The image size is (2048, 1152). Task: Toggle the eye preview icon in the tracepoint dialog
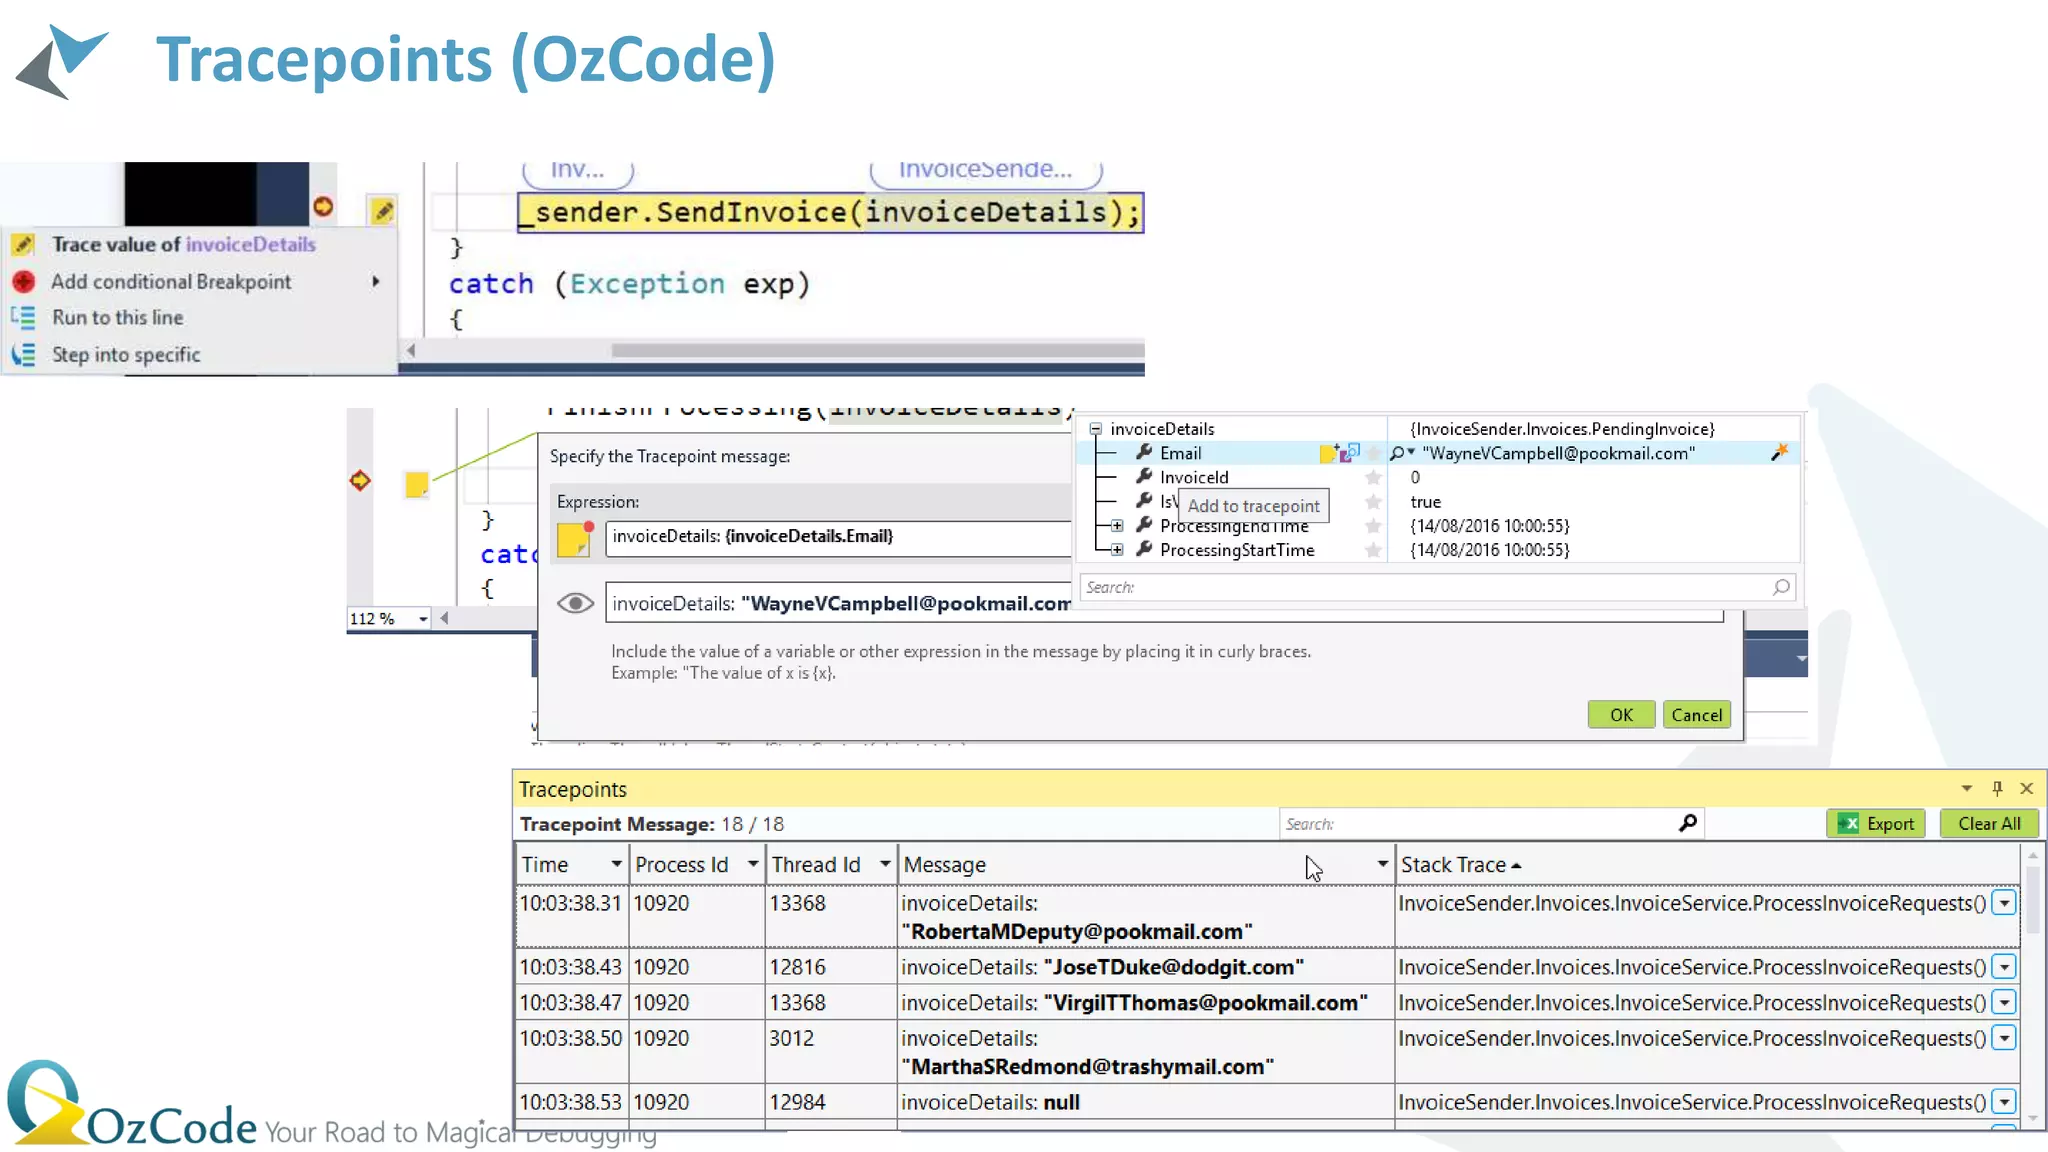[575, 603]
